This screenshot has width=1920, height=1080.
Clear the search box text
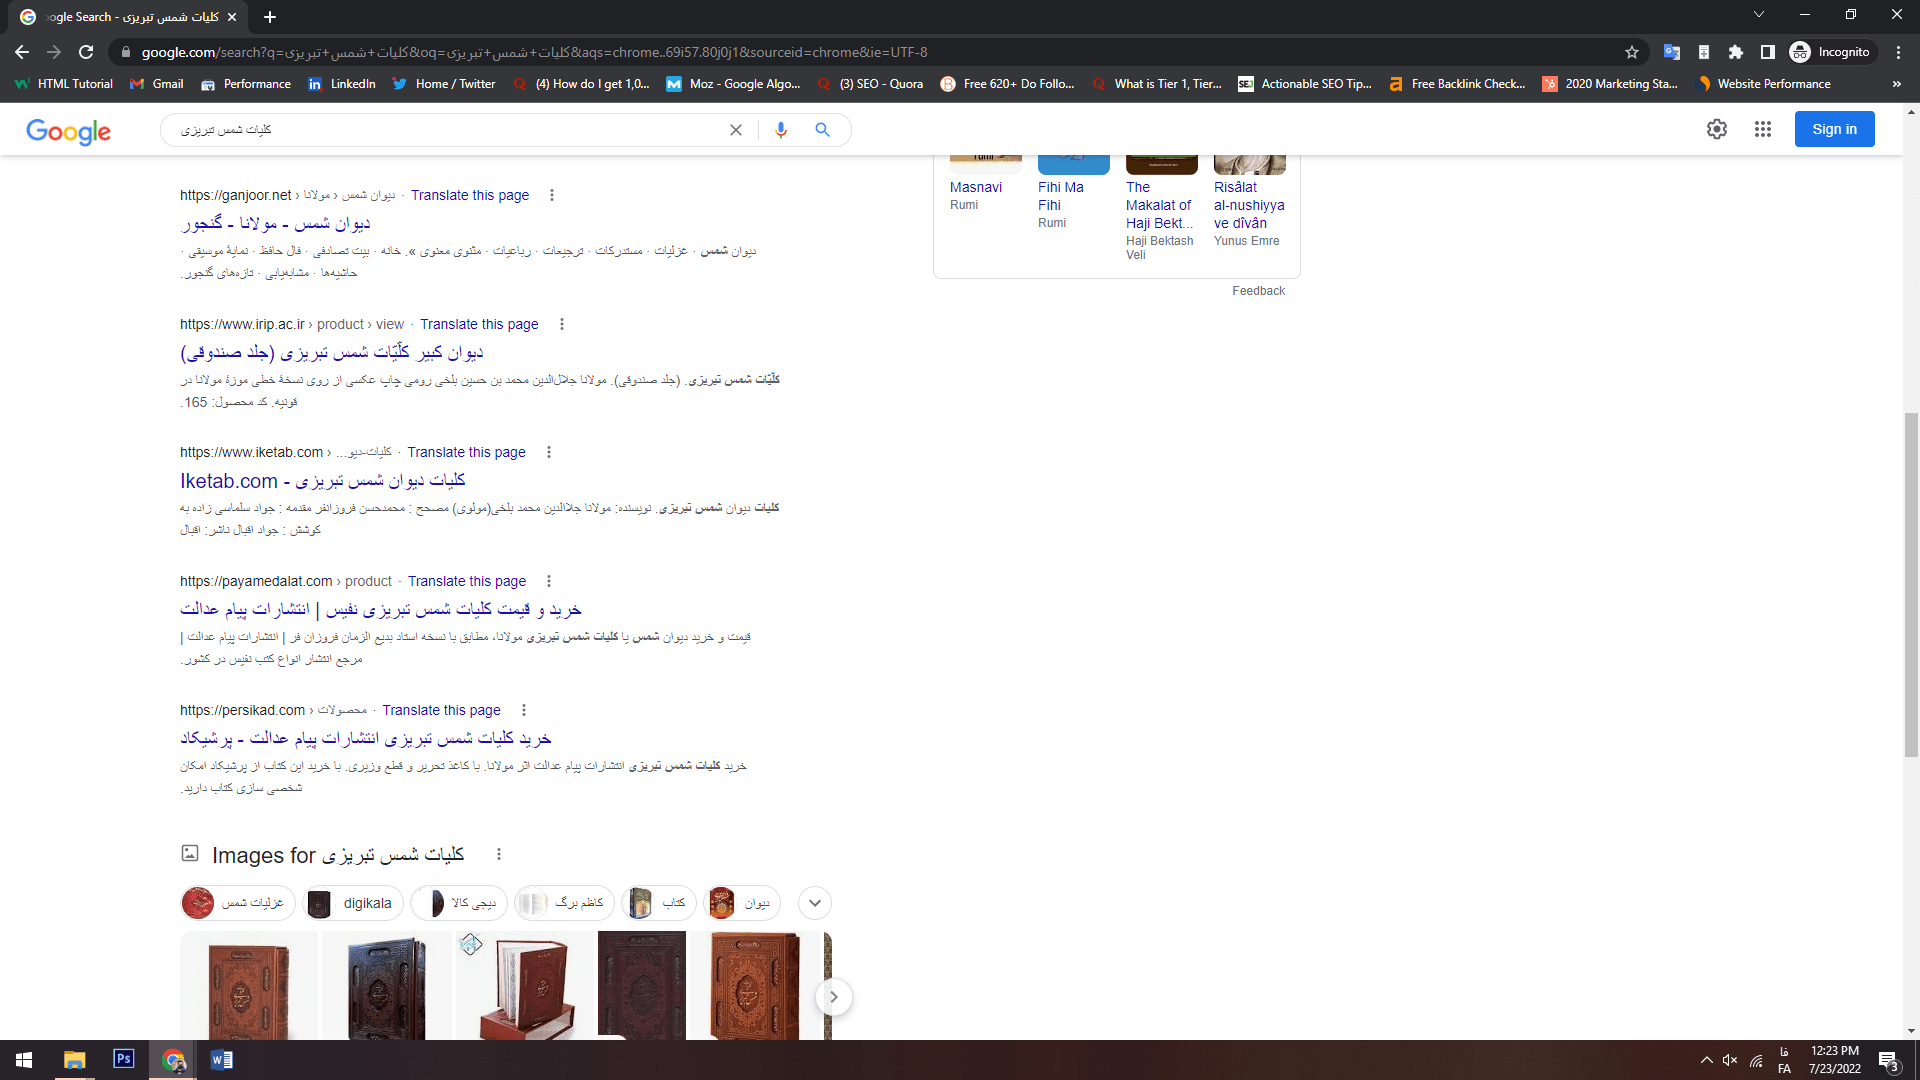tap(736, 130)
